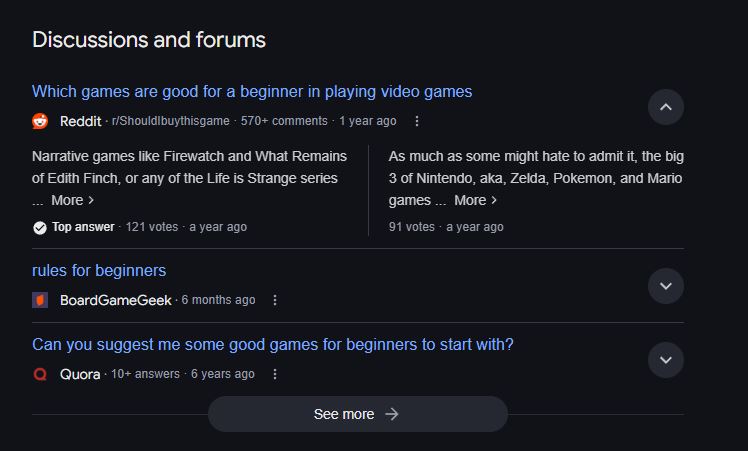Expand the Quora discussion result
This screenshot has height=451, width=748.
[665, 360]
